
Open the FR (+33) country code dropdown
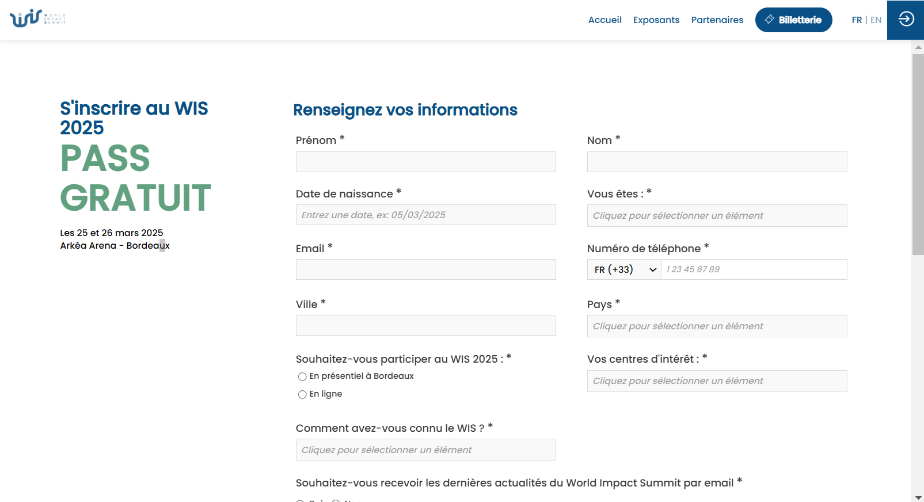click(625, 269)
